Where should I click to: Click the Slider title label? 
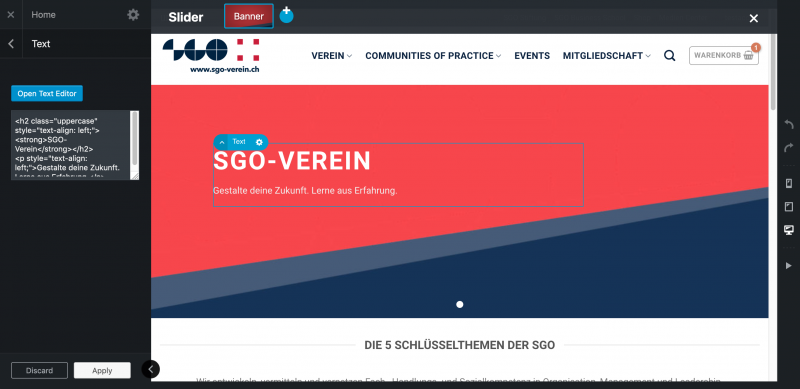pyautogui.click(x=186, y=17)
